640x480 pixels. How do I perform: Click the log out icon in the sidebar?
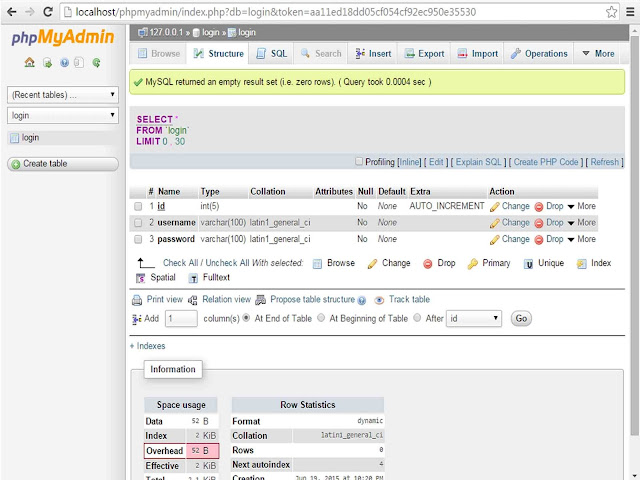click(47, 62)
